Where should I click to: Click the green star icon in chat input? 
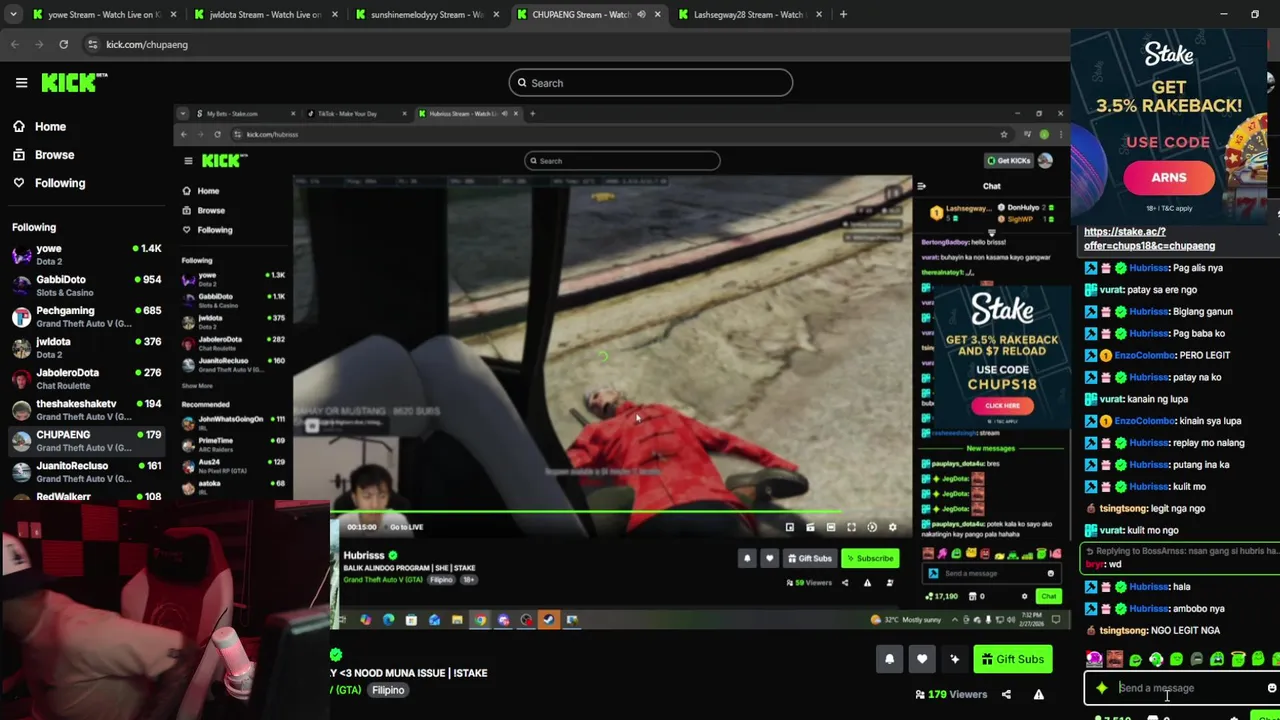coord(1101,688)
